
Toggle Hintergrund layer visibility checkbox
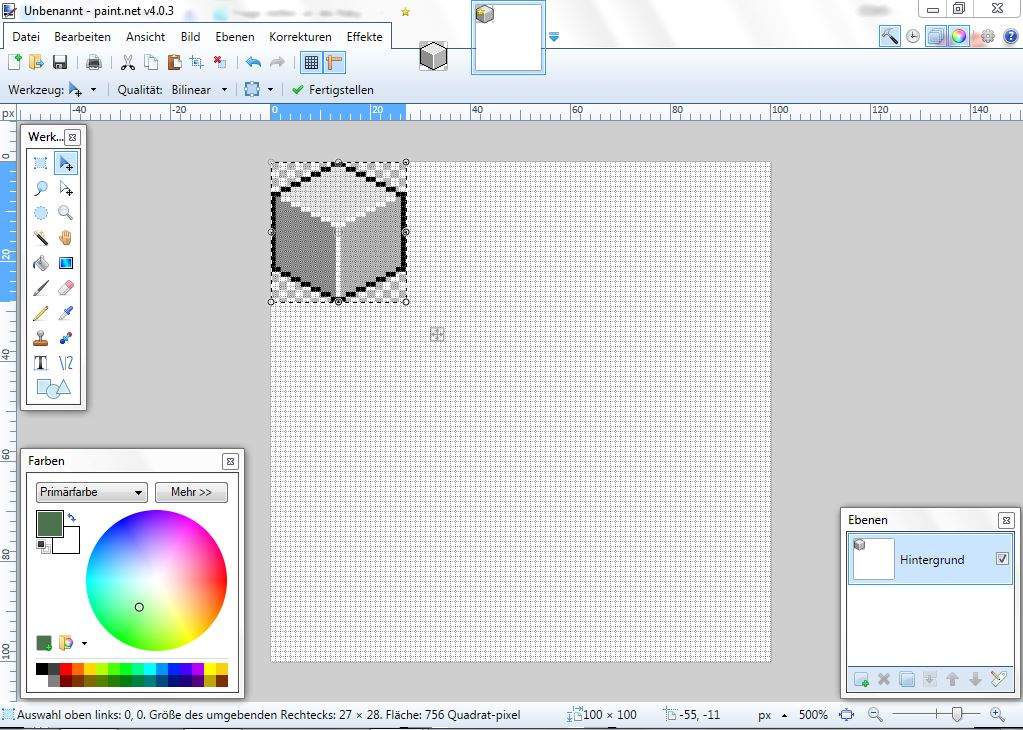click(x=1002, y=559)
